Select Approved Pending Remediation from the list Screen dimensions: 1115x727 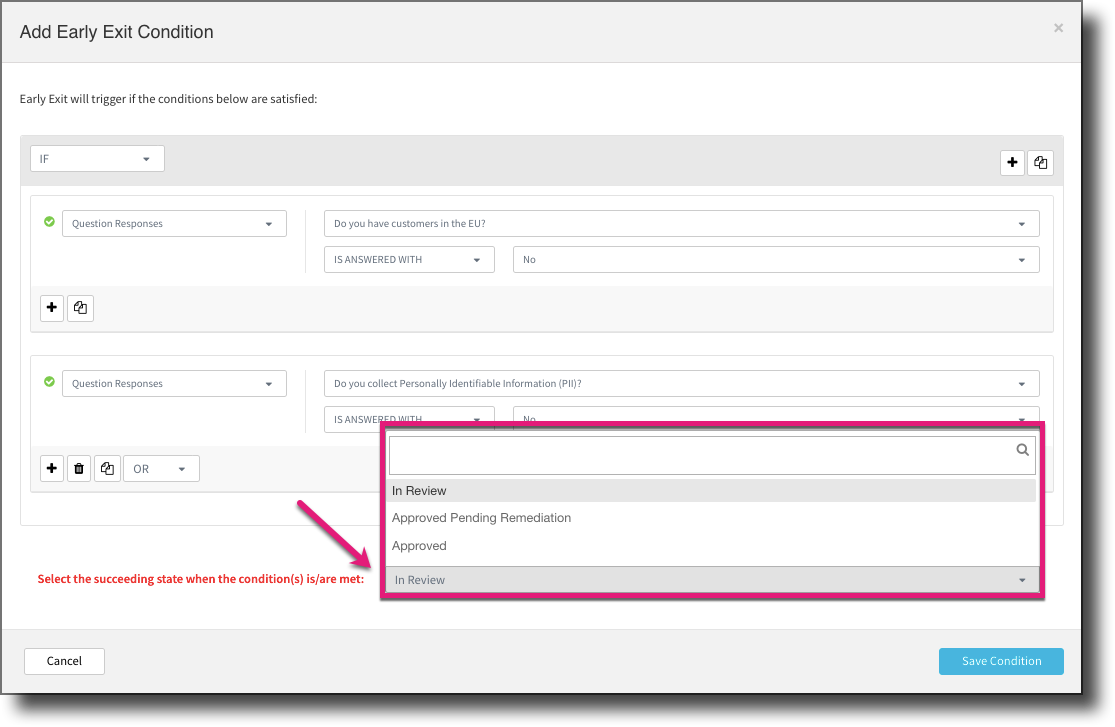click(481, 518)
